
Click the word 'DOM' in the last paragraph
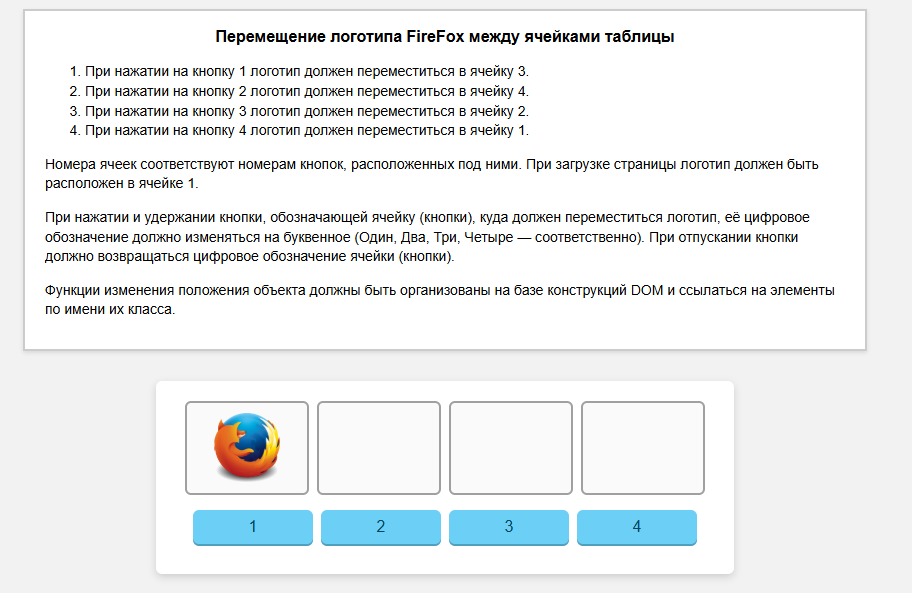pos(648,290)
